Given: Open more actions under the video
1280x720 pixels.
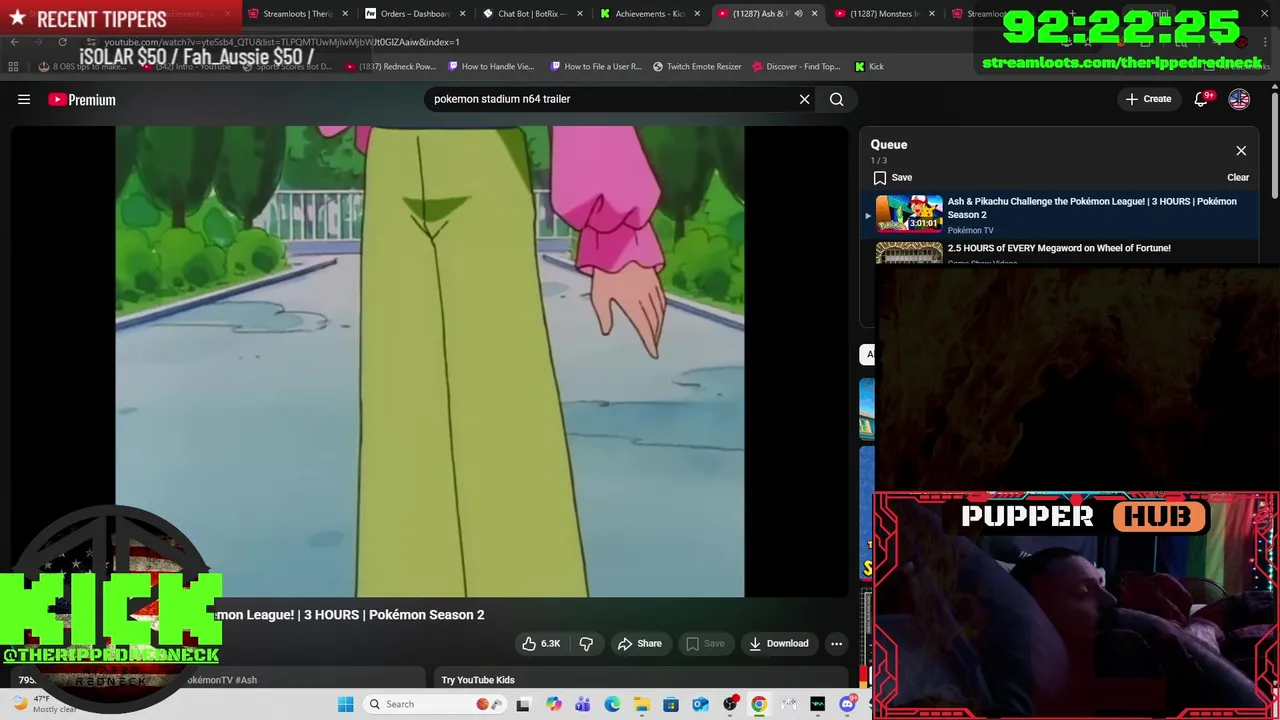Looking at the screenshot, I should tap(836, 644).
